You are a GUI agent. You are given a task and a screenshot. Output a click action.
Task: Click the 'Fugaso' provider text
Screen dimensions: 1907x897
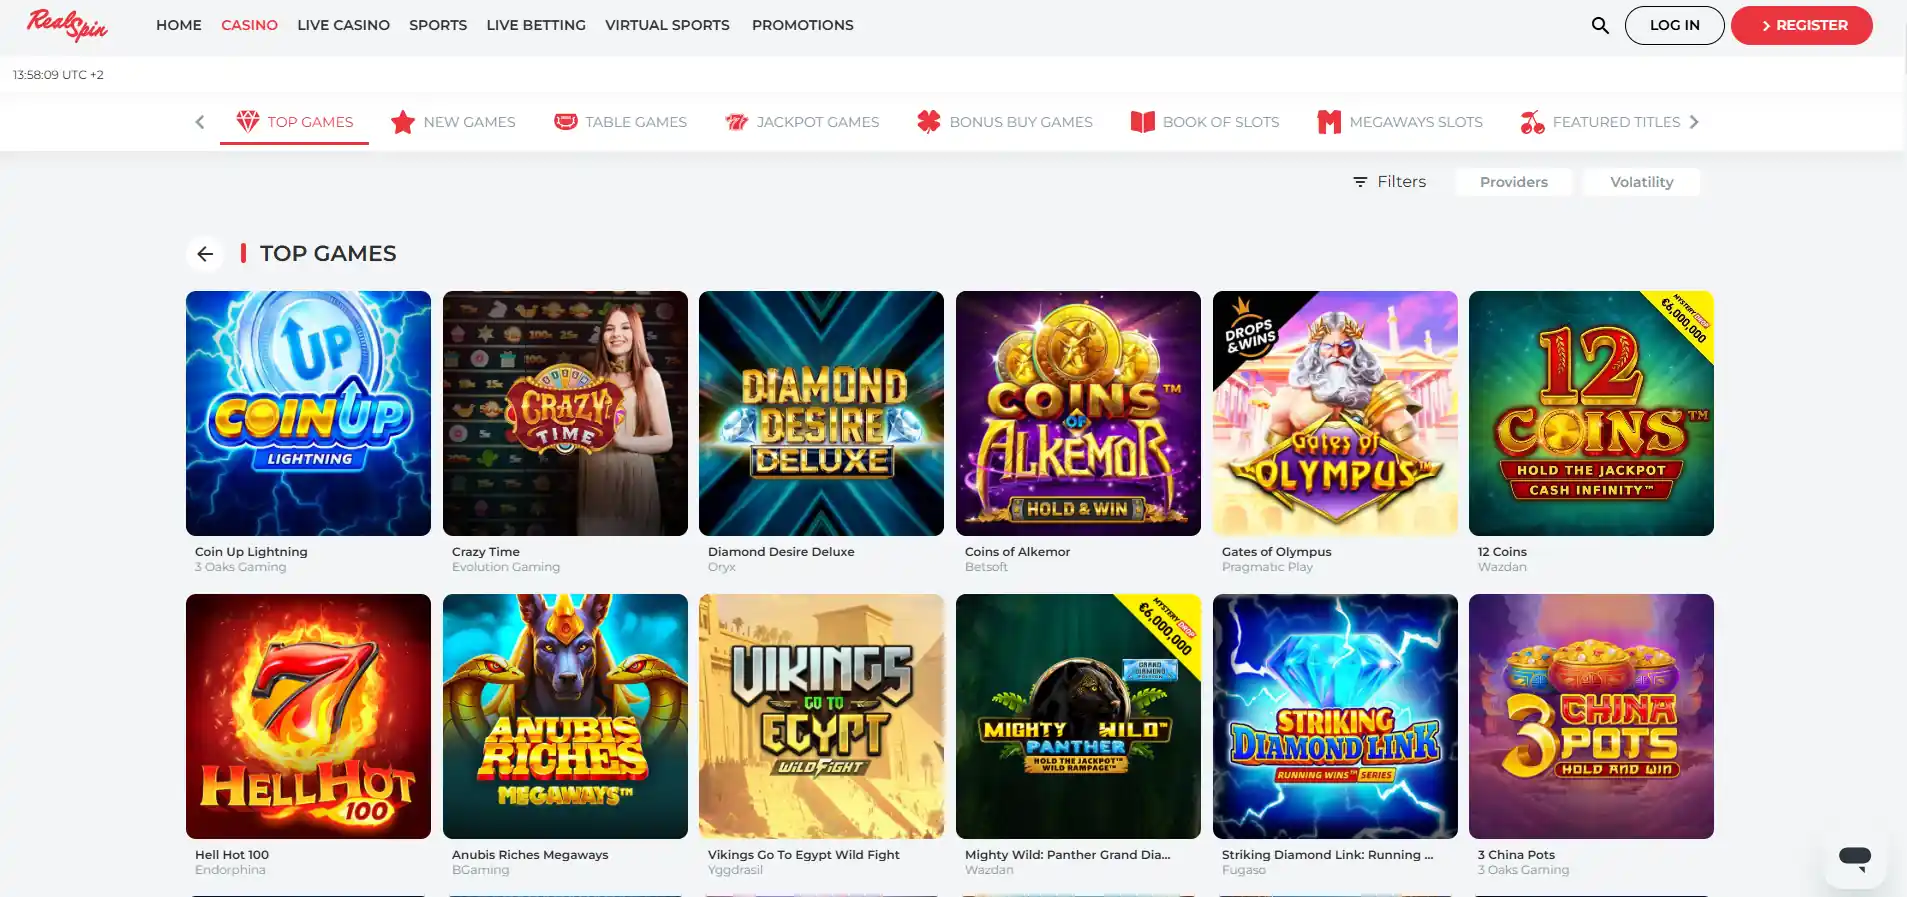(x=1244, y=870)
